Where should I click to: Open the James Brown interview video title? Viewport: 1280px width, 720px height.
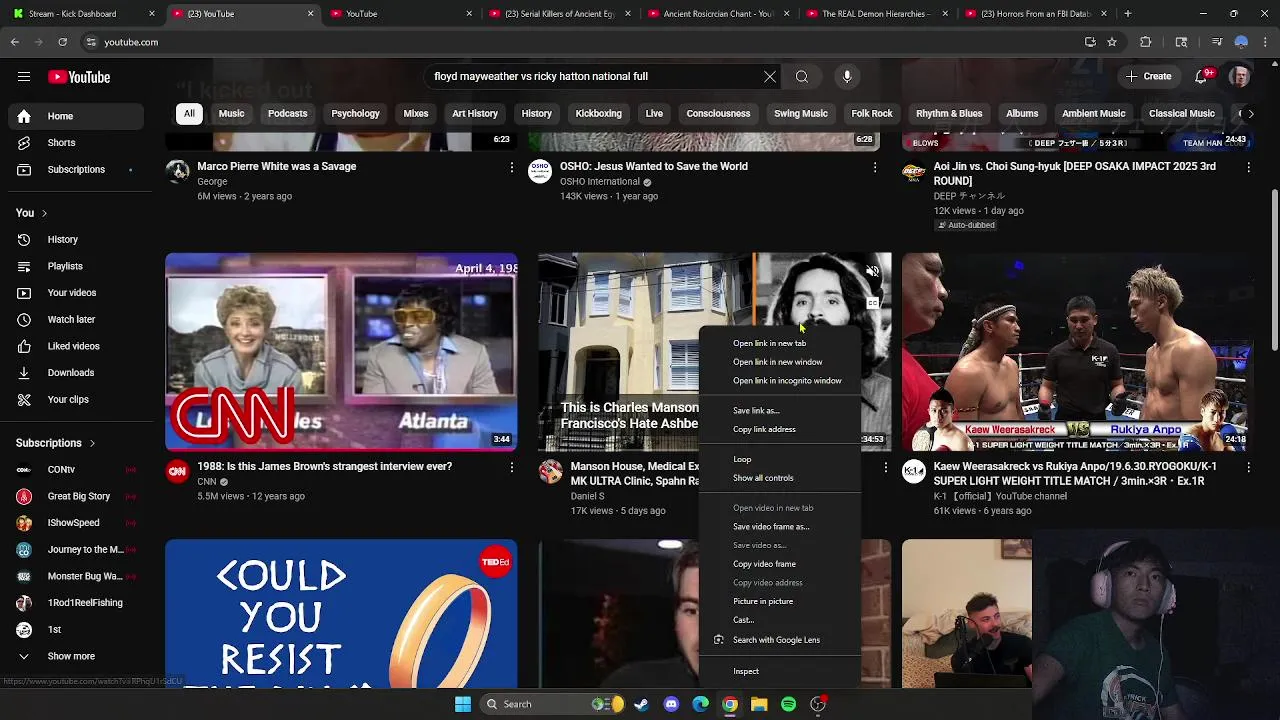click(x=324, y=466)
